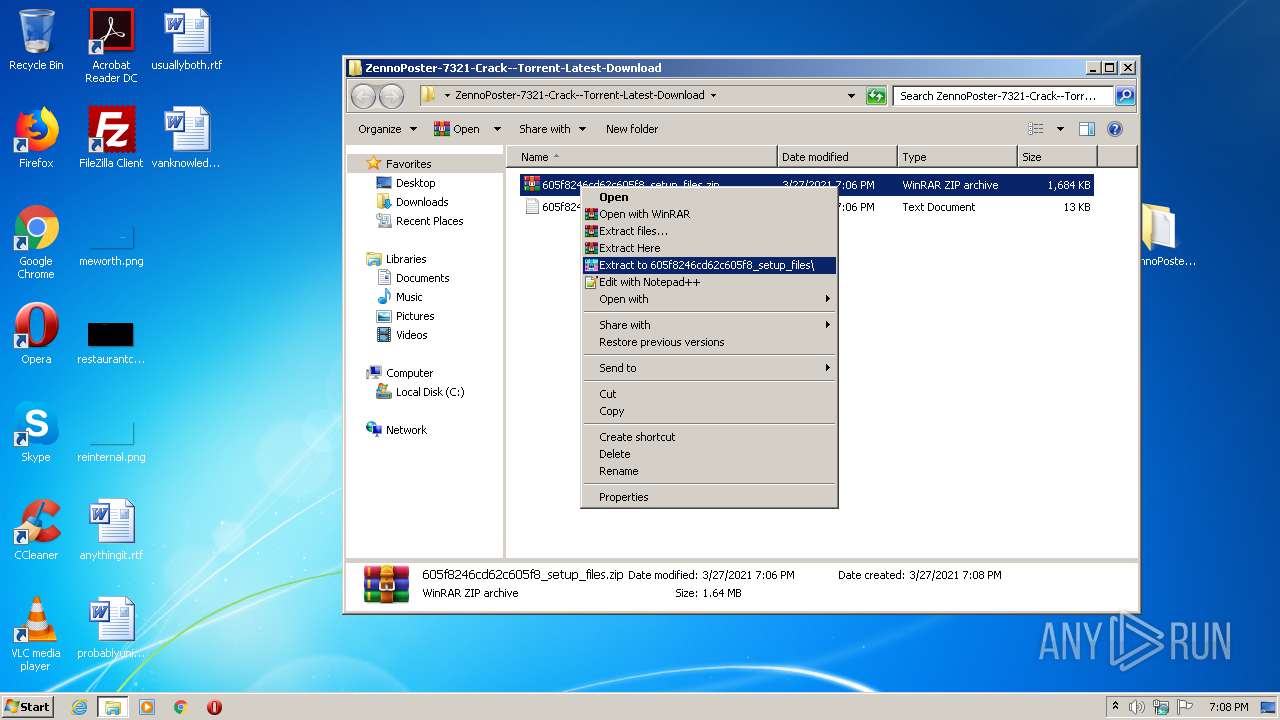Screen dimensions: 1280x720
Task: Launch Firefox from desktop
Action: pyautogui.click(x=36, y=138)
